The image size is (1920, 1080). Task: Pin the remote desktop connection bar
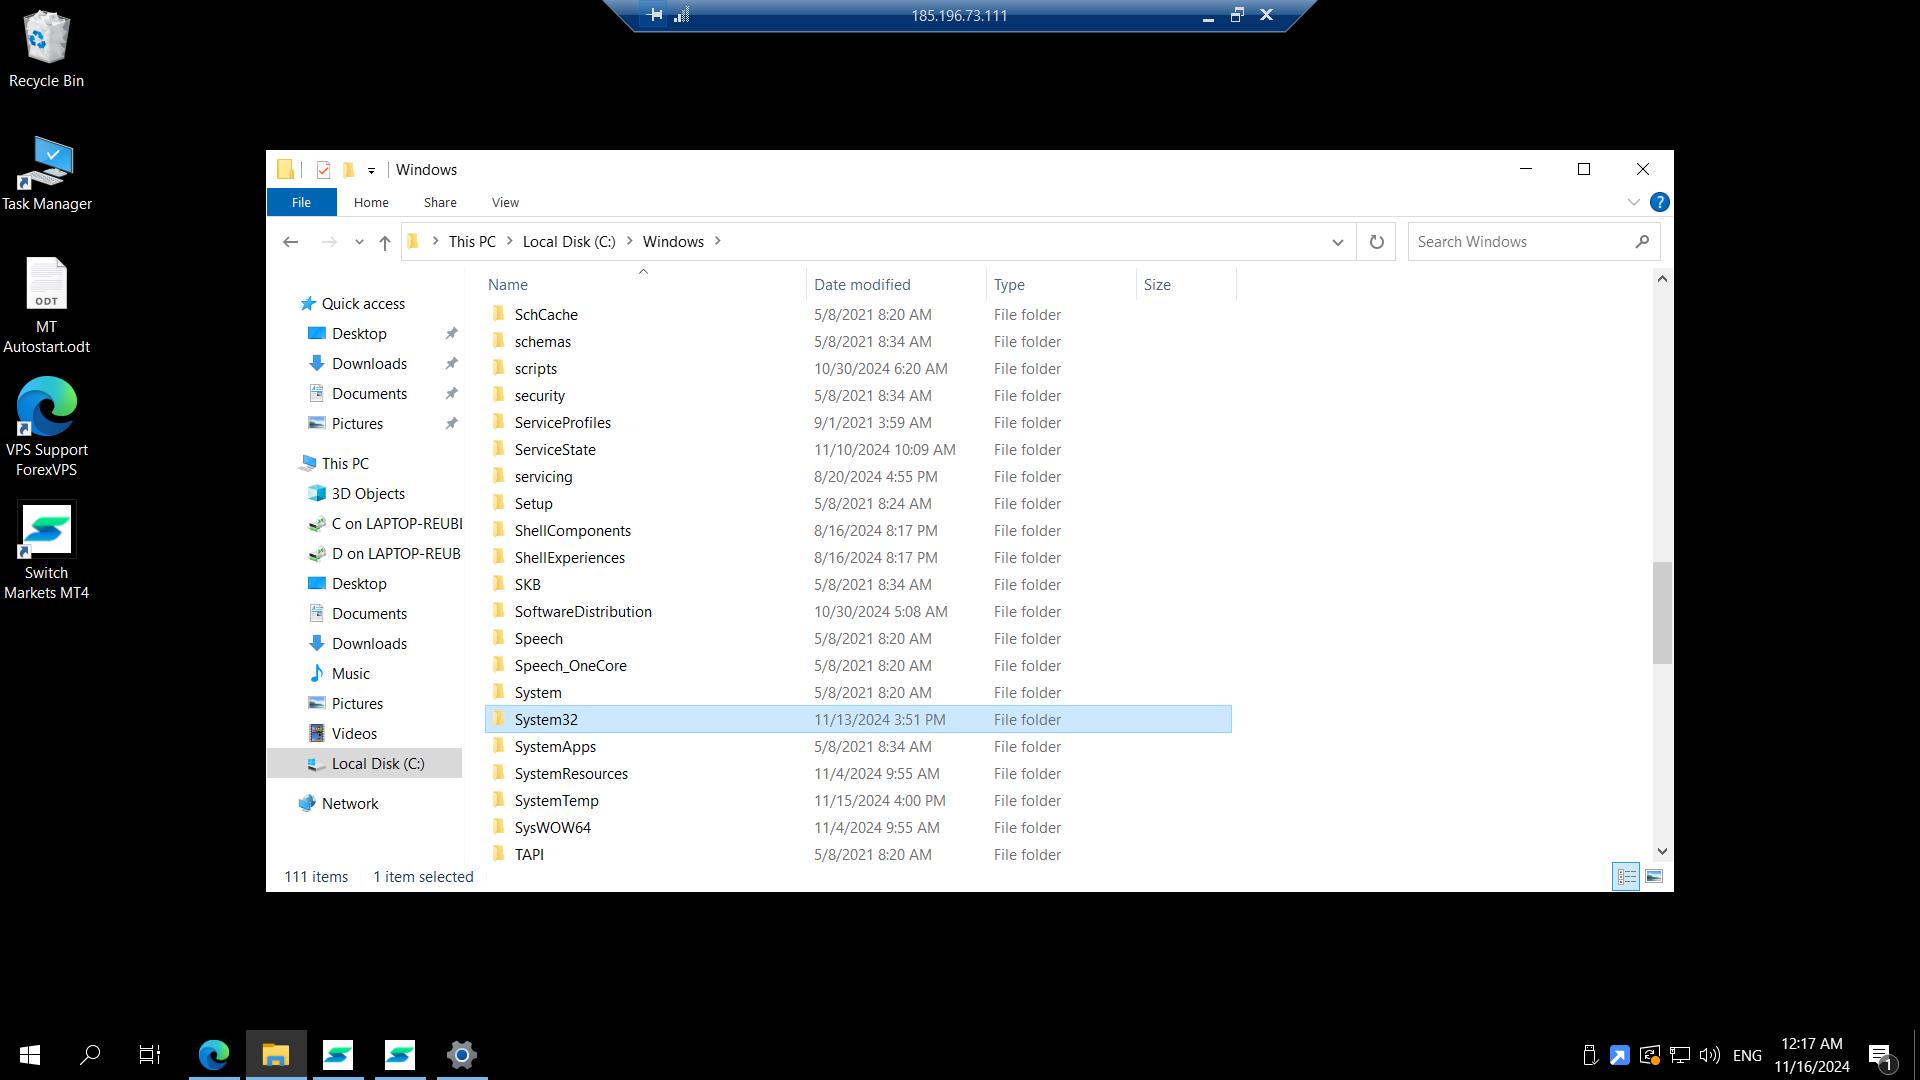[x=654, y=15]
